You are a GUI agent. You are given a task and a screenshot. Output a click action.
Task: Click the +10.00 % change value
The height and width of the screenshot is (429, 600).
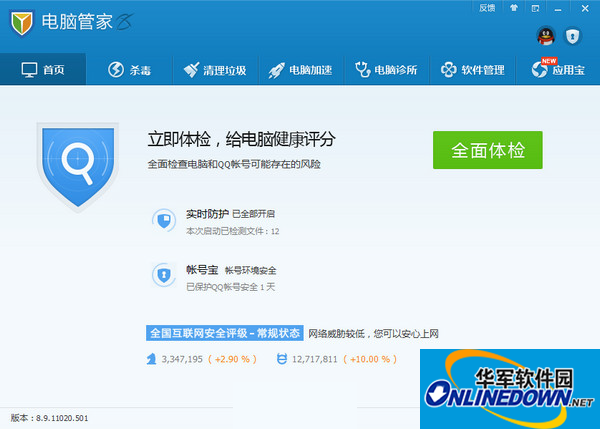click(x=370, y=359)
